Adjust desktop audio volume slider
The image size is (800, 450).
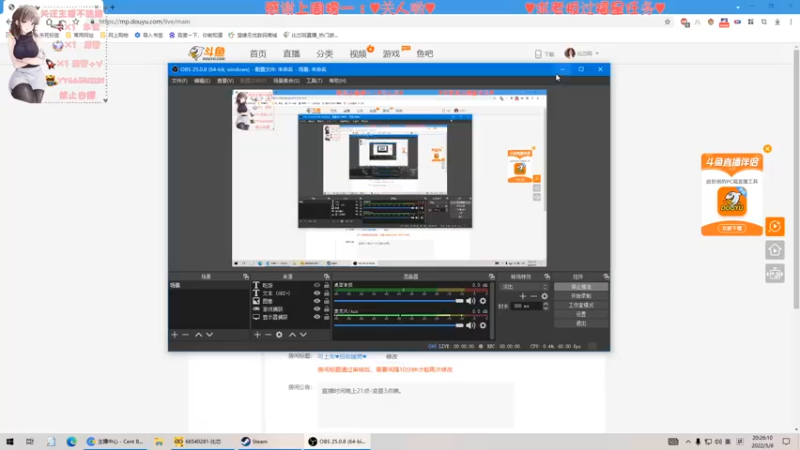(398, 301)
